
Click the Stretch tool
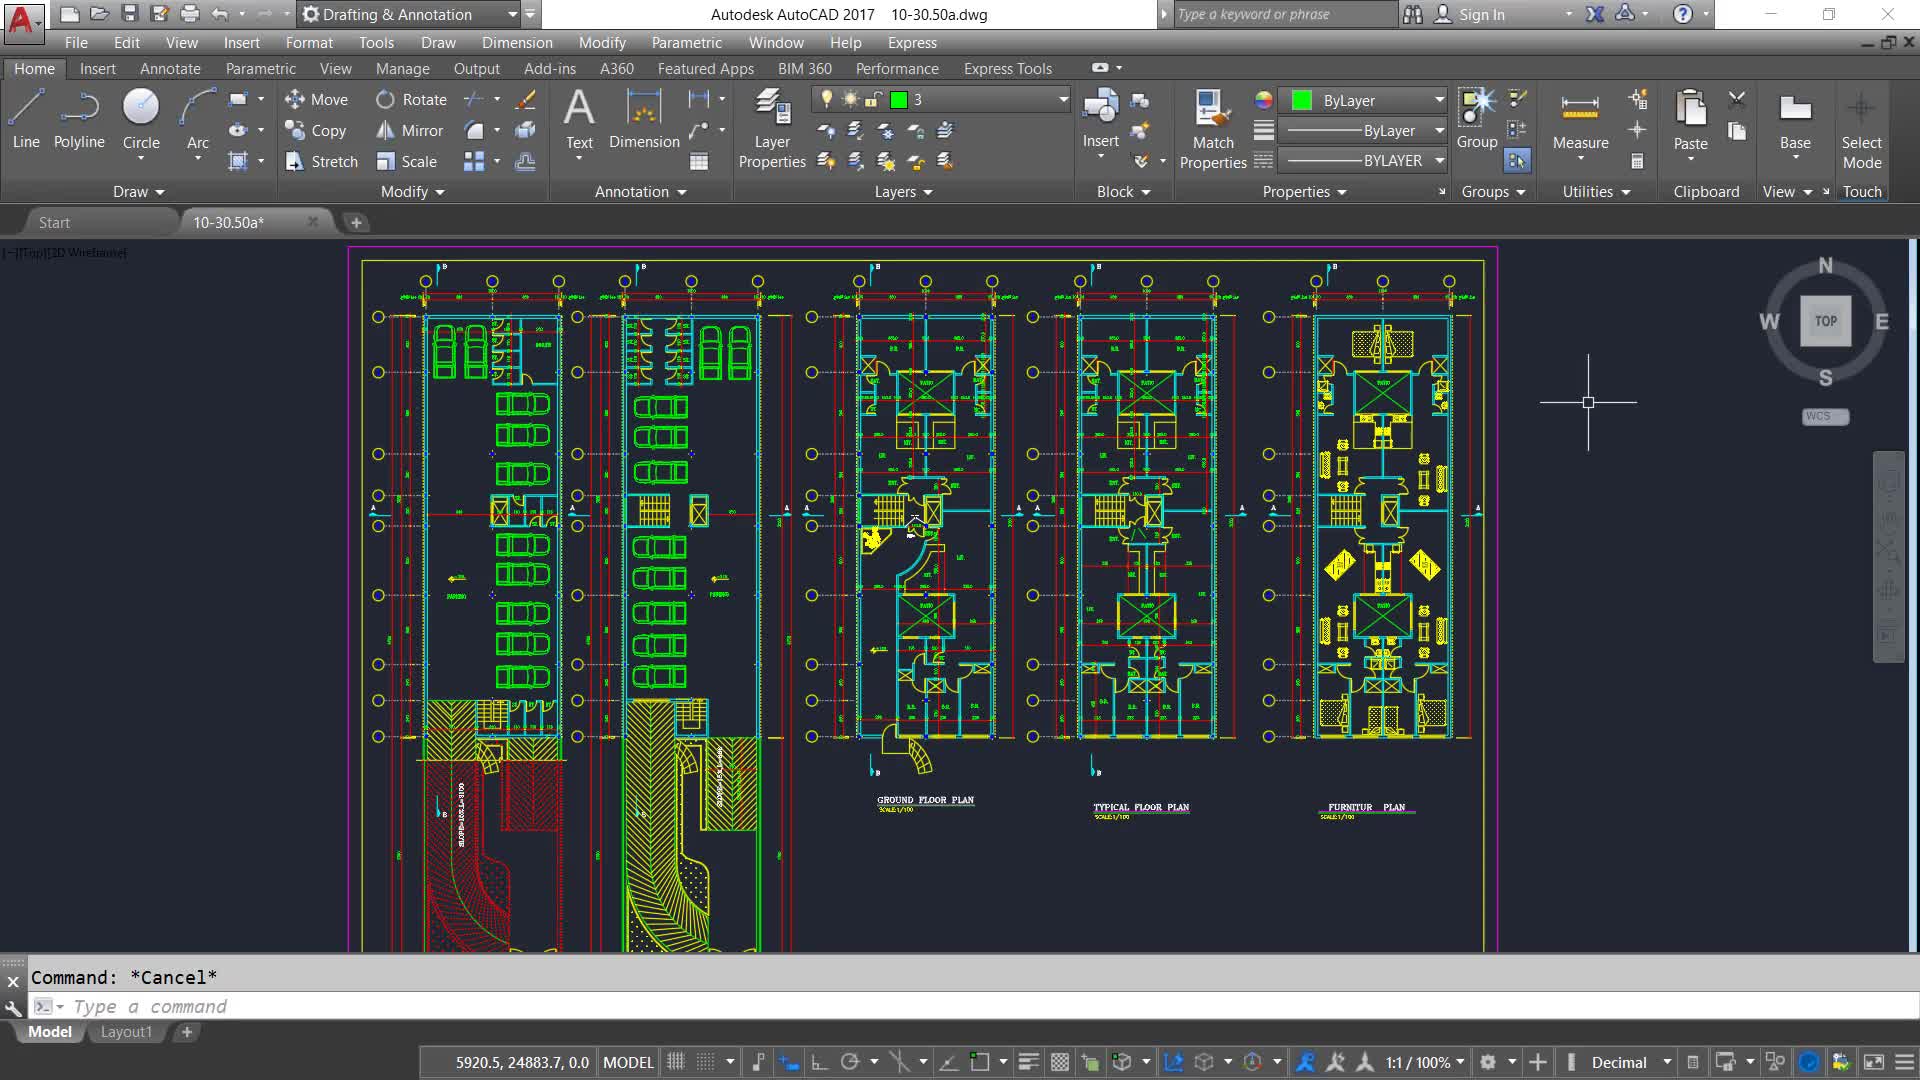(321, 162)
